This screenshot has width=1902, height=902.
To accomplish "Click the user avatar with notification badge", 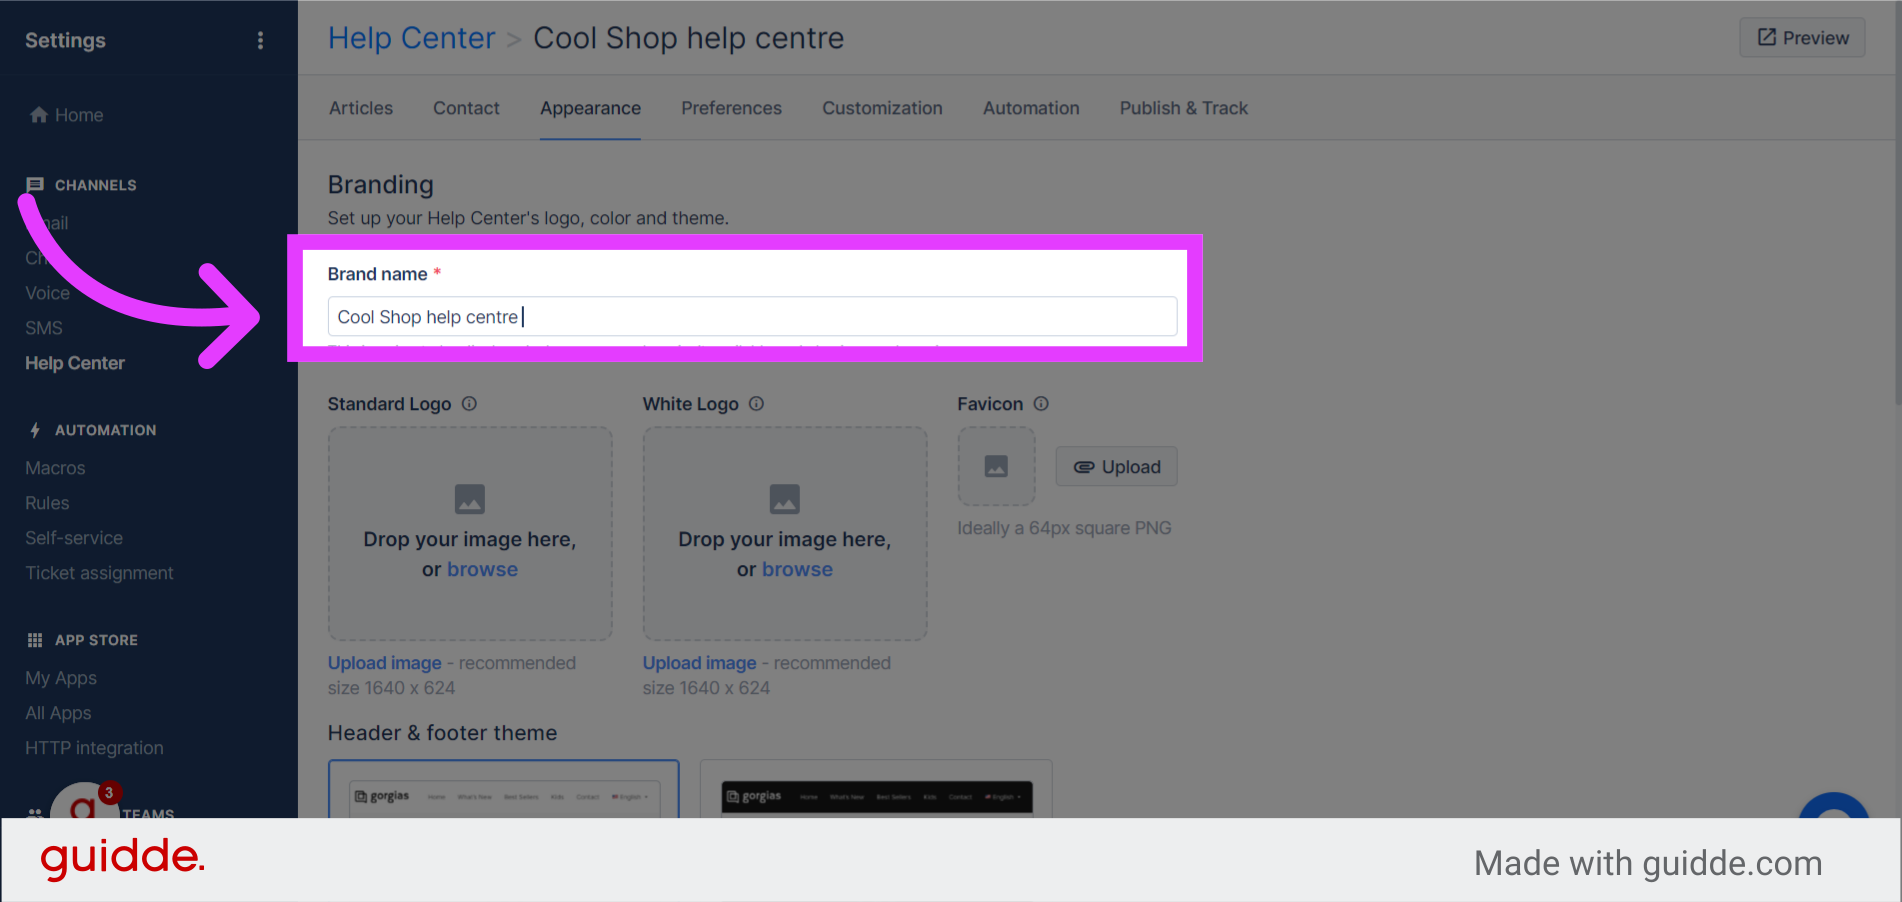I will tap(85, 802).
